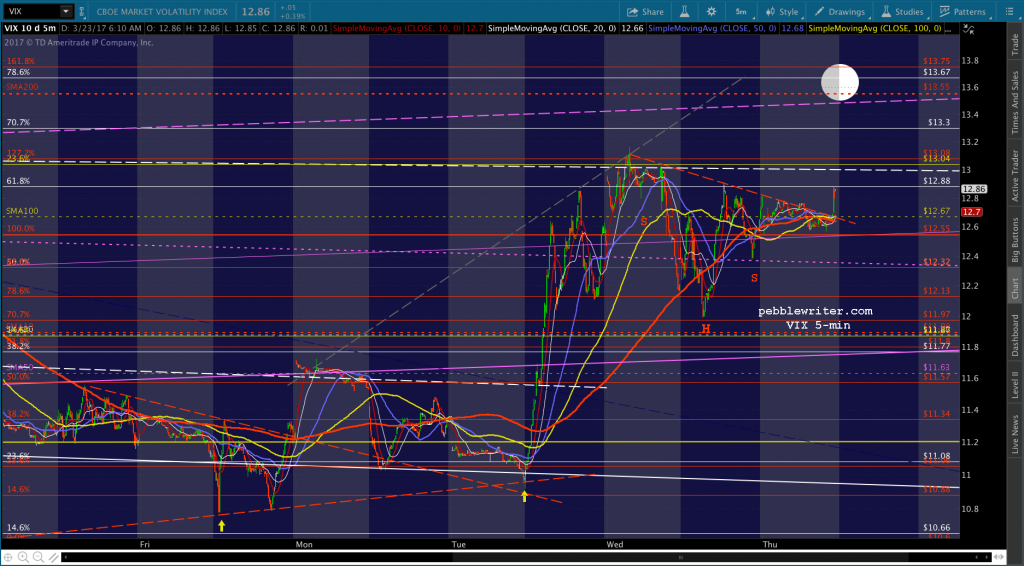
Task: Open the Drawings tool menu
Action: click(839, 12)
